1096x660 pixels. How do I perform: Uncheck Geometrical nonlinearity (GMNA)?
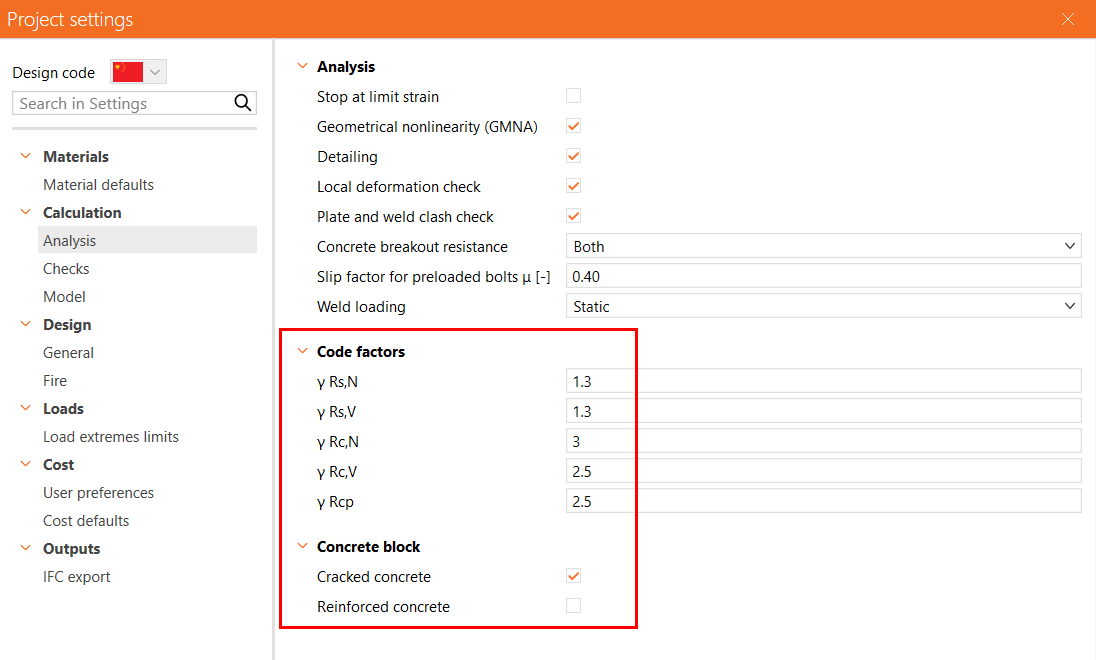pos(574,126)
